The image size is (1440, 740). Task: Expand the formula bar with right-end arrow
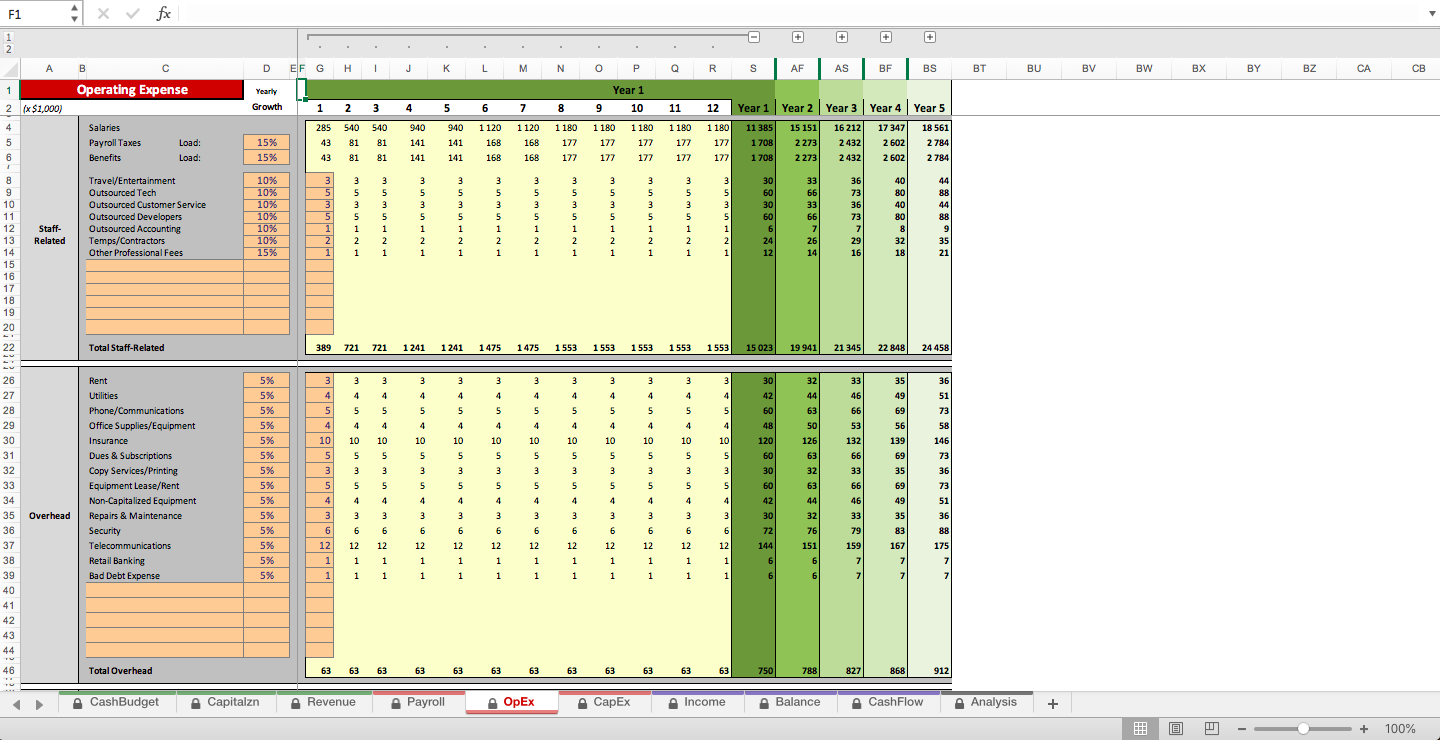point(1430,14)
